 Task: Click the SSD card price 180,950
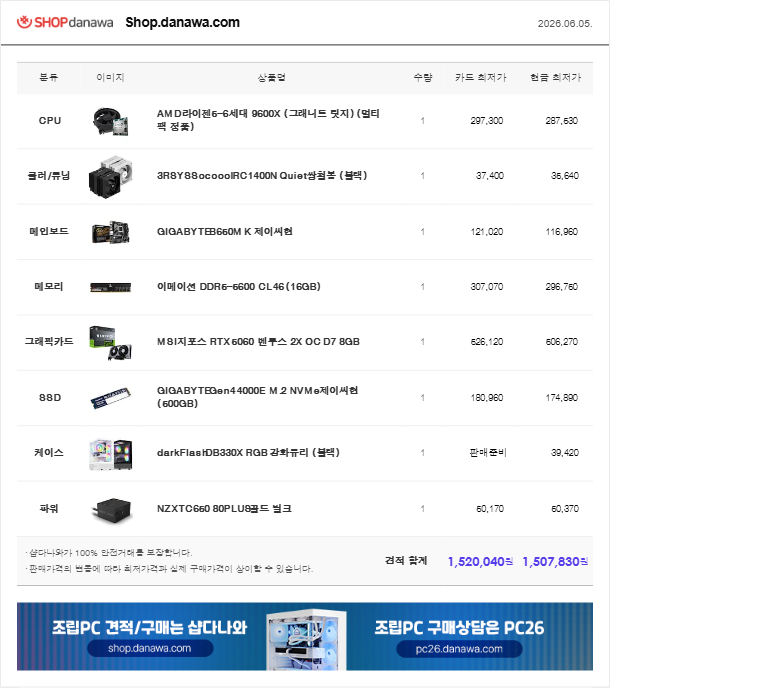[486, 397]
